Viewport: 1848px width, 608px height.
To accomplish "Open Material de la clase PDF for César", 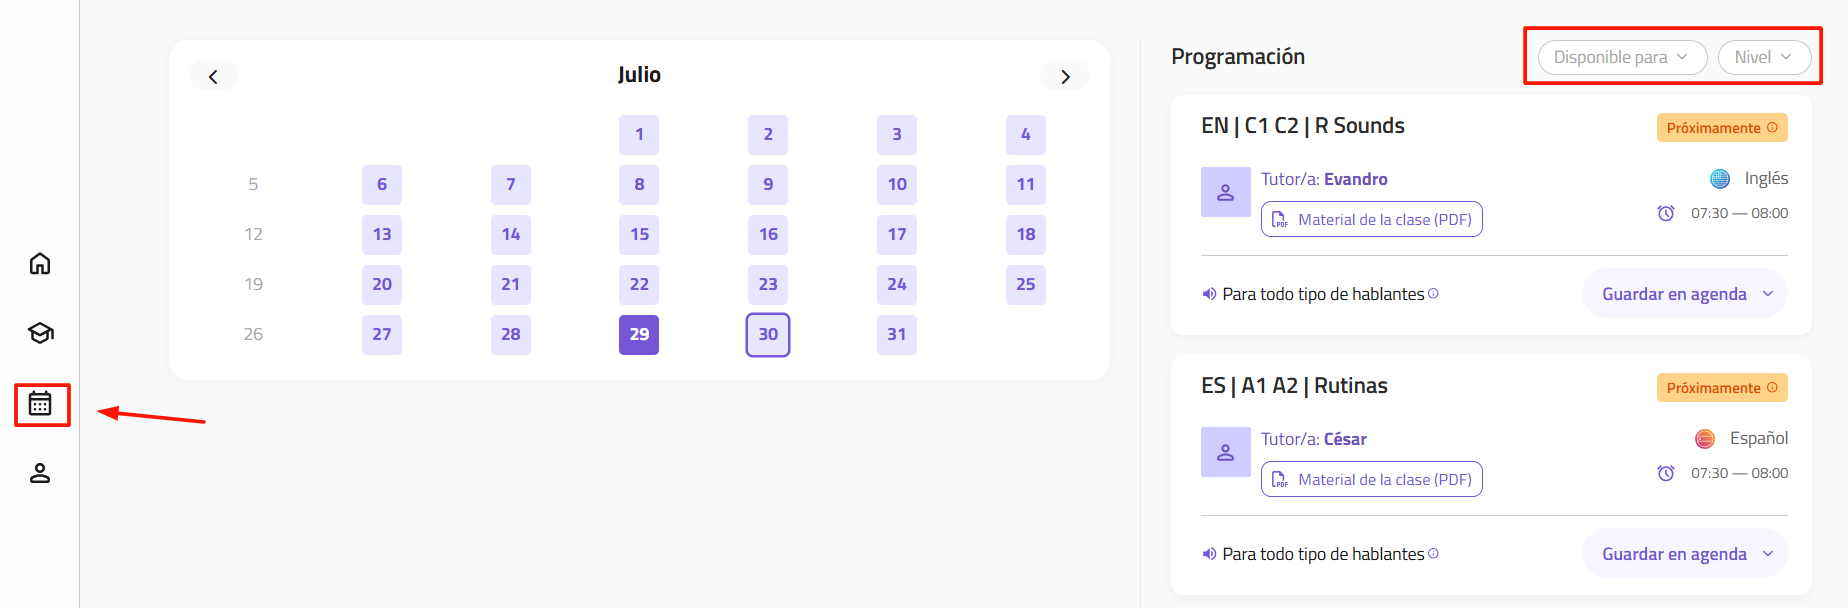I will (1372, 479).
